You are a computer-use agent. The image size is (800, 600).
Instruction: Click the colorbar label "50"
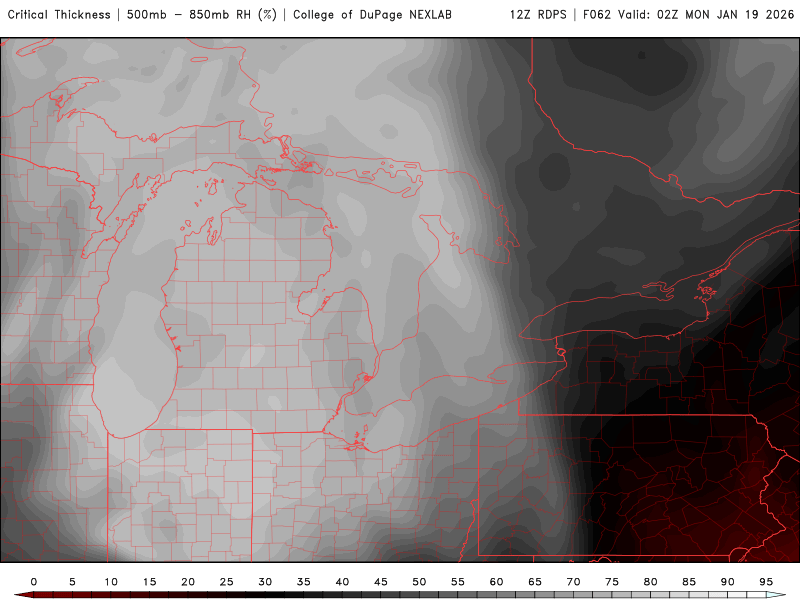(x=419, y=582)
